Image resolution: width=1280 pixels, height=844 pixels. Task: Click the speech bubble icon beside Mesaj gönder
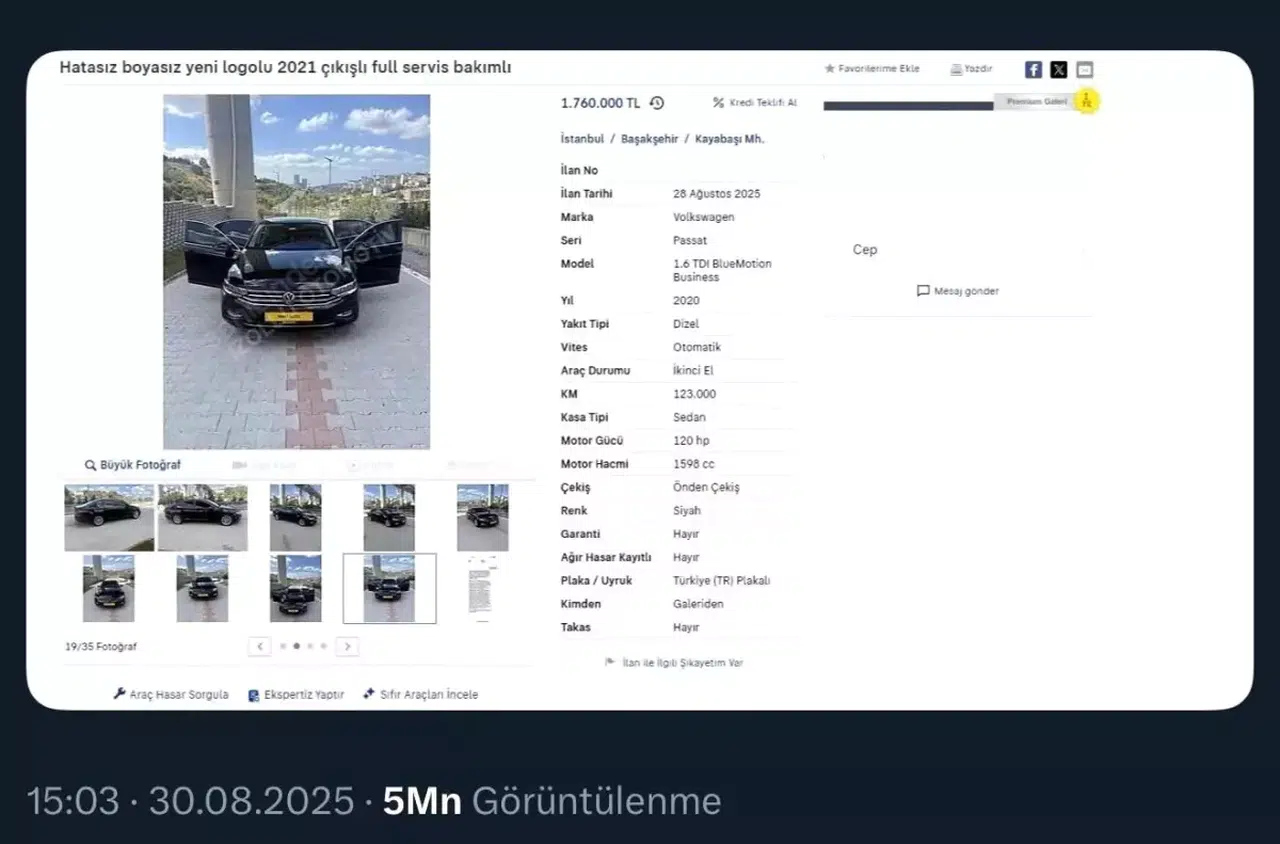pos(922,291)
